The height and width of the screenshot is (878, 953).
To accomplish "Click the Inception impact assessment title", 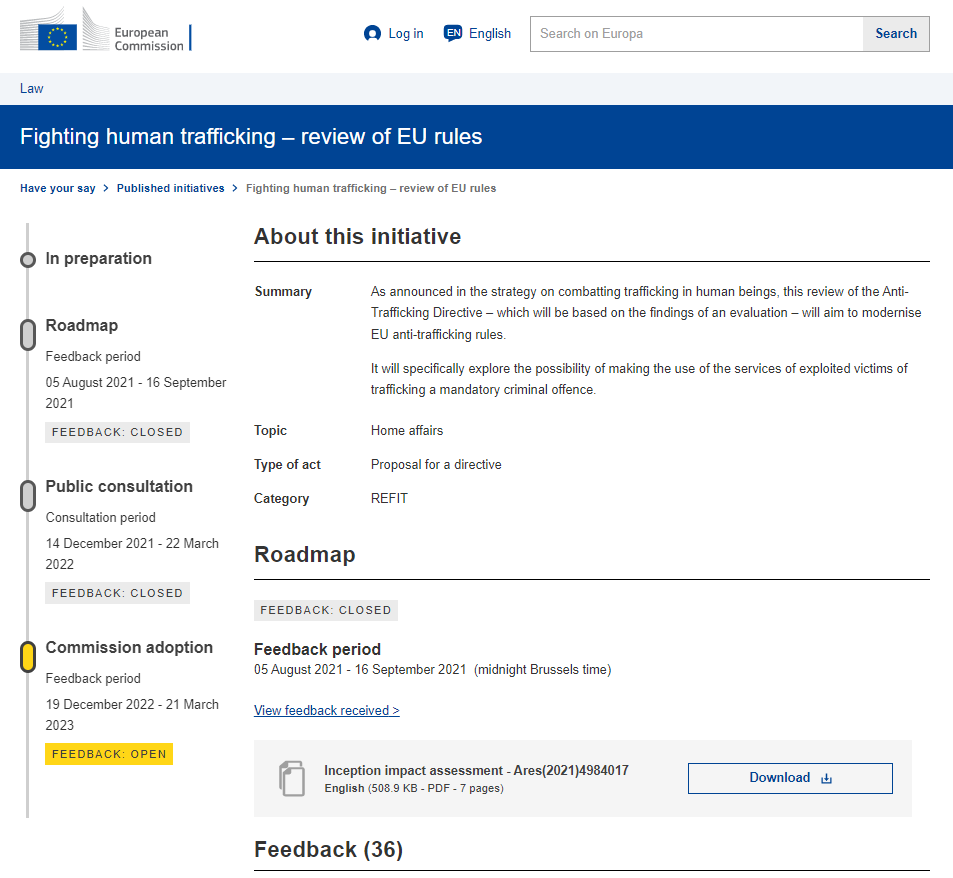I will (476, 770).
